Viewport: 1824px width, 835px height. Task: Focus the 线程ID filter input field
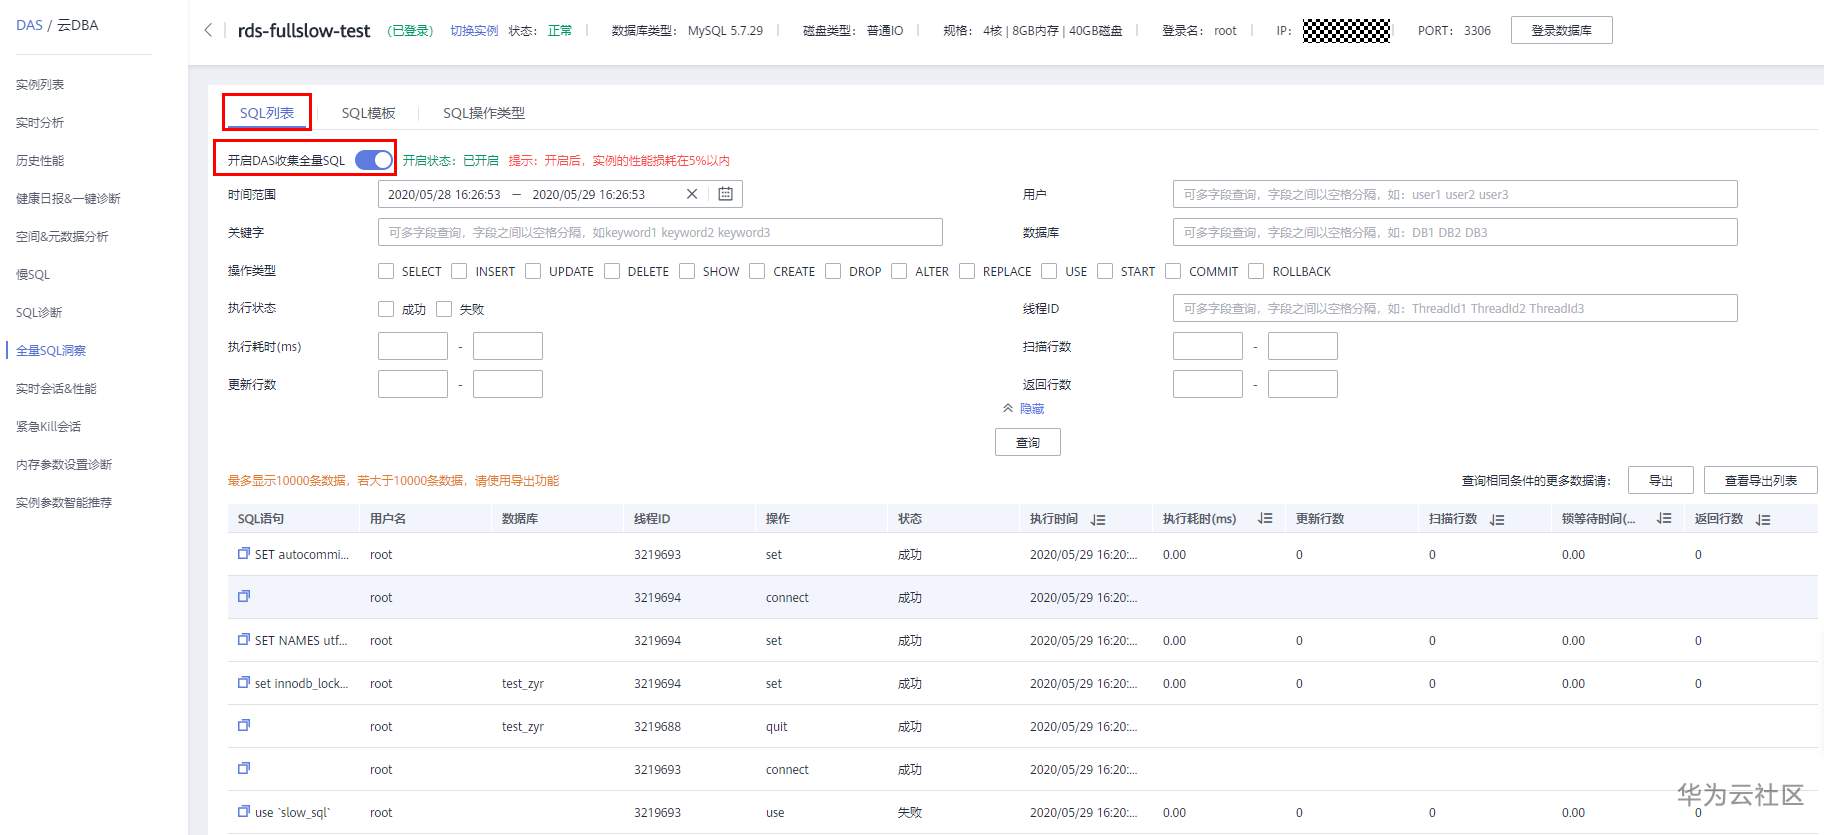point(1455,308)
